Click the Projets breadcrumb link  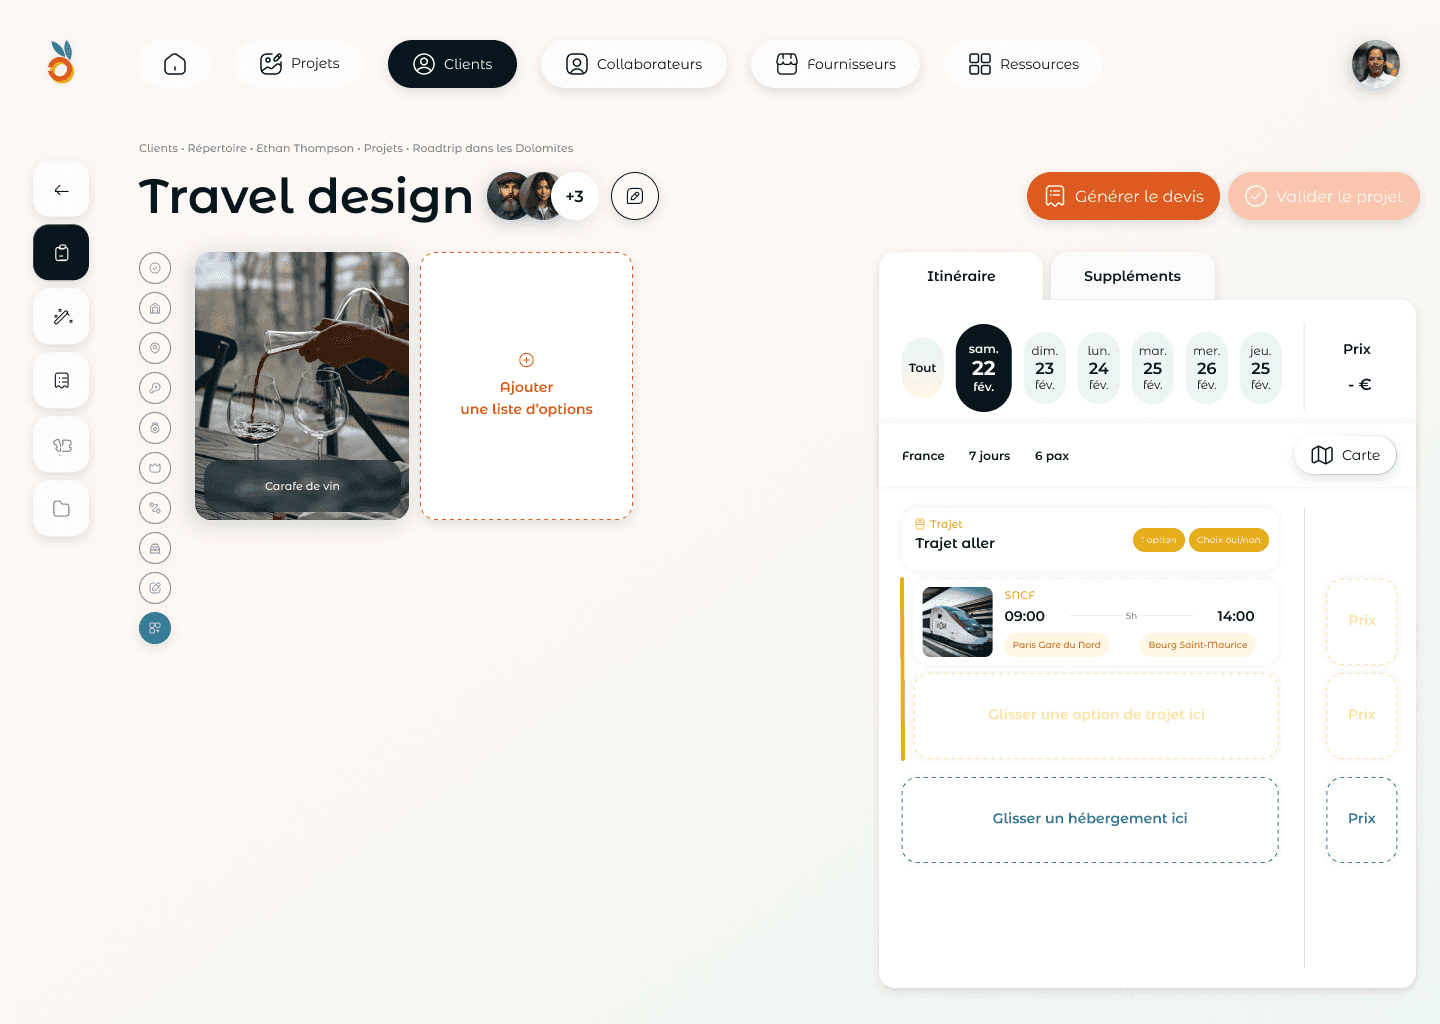[383, 148]
